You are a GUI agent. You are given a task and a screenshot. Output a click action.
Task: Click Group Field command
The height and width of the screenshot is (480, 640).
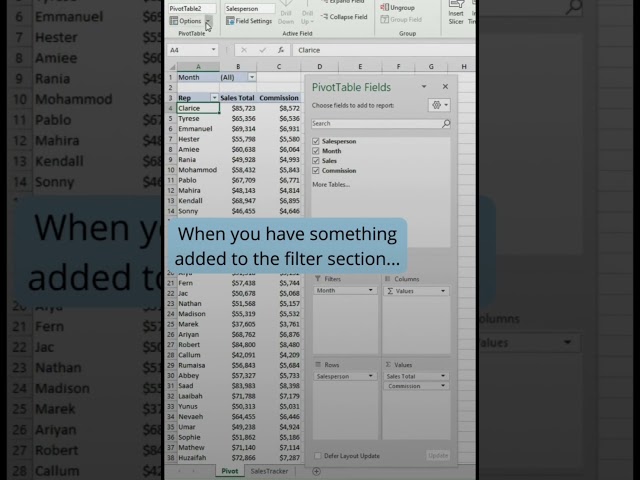pos(401,19)
